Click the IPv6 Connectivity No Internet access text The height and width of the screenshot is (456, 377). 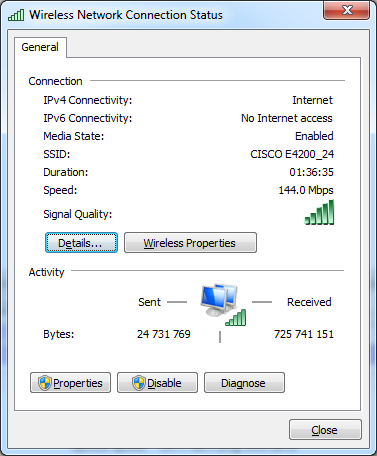coord(287,118)
